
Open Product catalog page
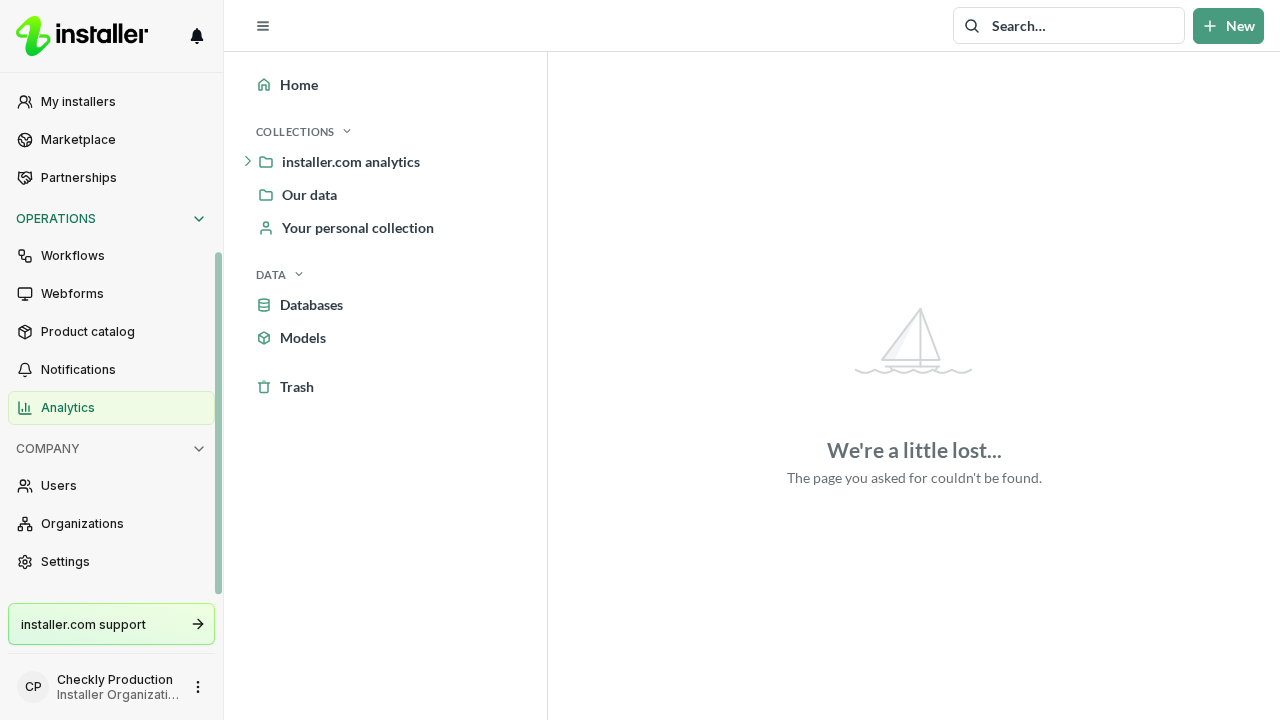111,332
